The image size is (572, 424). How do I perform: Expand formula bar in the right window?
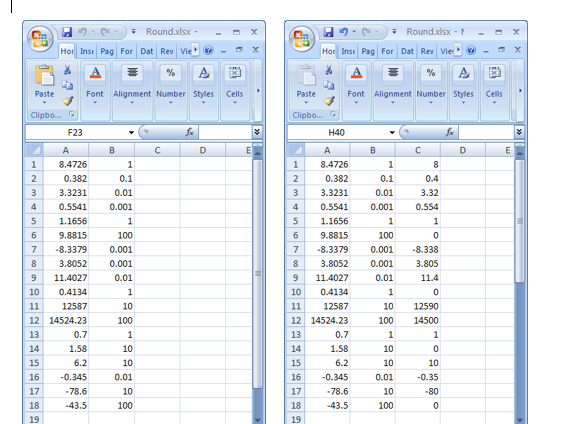pyautogui.click(x=519, y=132)
